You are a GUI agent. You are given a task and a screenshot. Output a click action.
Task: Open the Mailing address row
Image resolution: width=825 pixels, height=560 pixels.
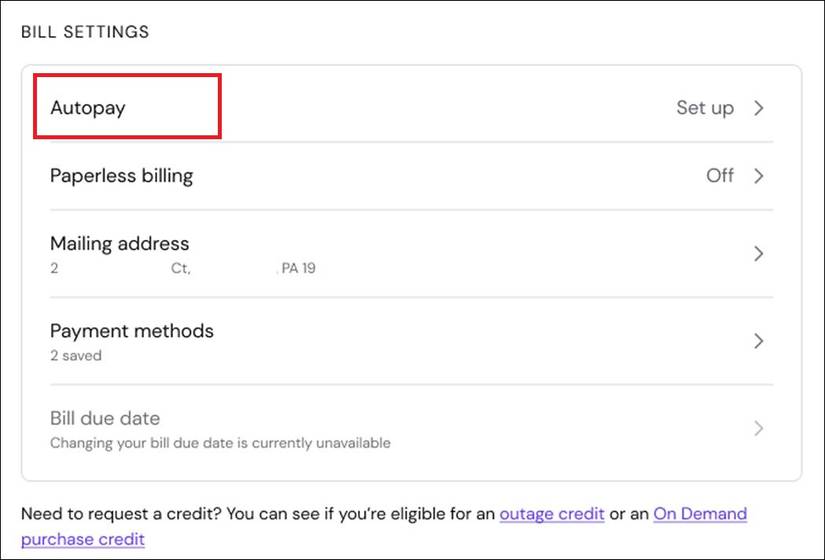coord(119,243)
